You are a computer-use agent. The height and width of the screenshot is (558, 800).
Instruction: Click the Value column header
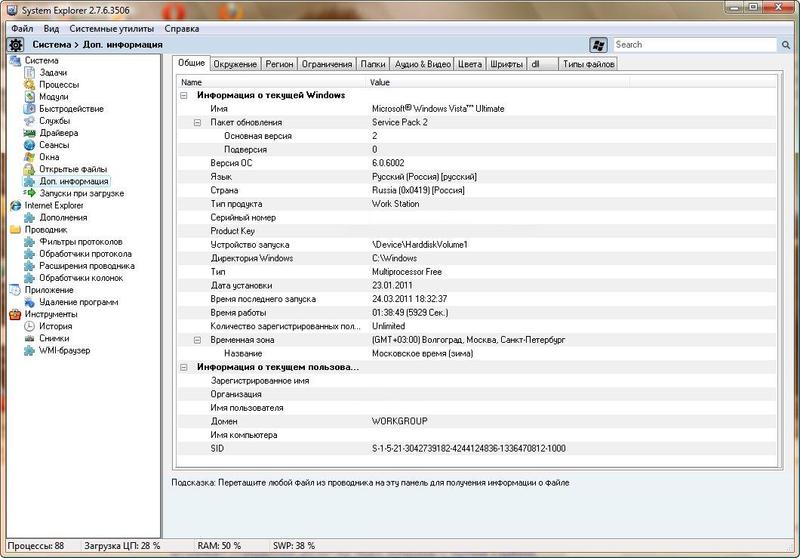click(x=498, y=82)
